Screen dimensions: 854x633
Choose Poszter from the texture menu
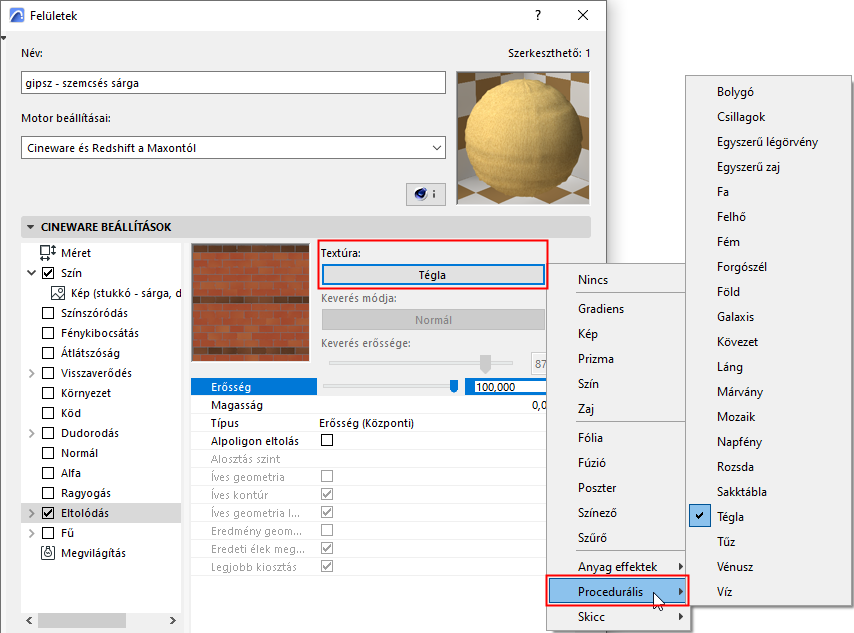coord(597,488)
